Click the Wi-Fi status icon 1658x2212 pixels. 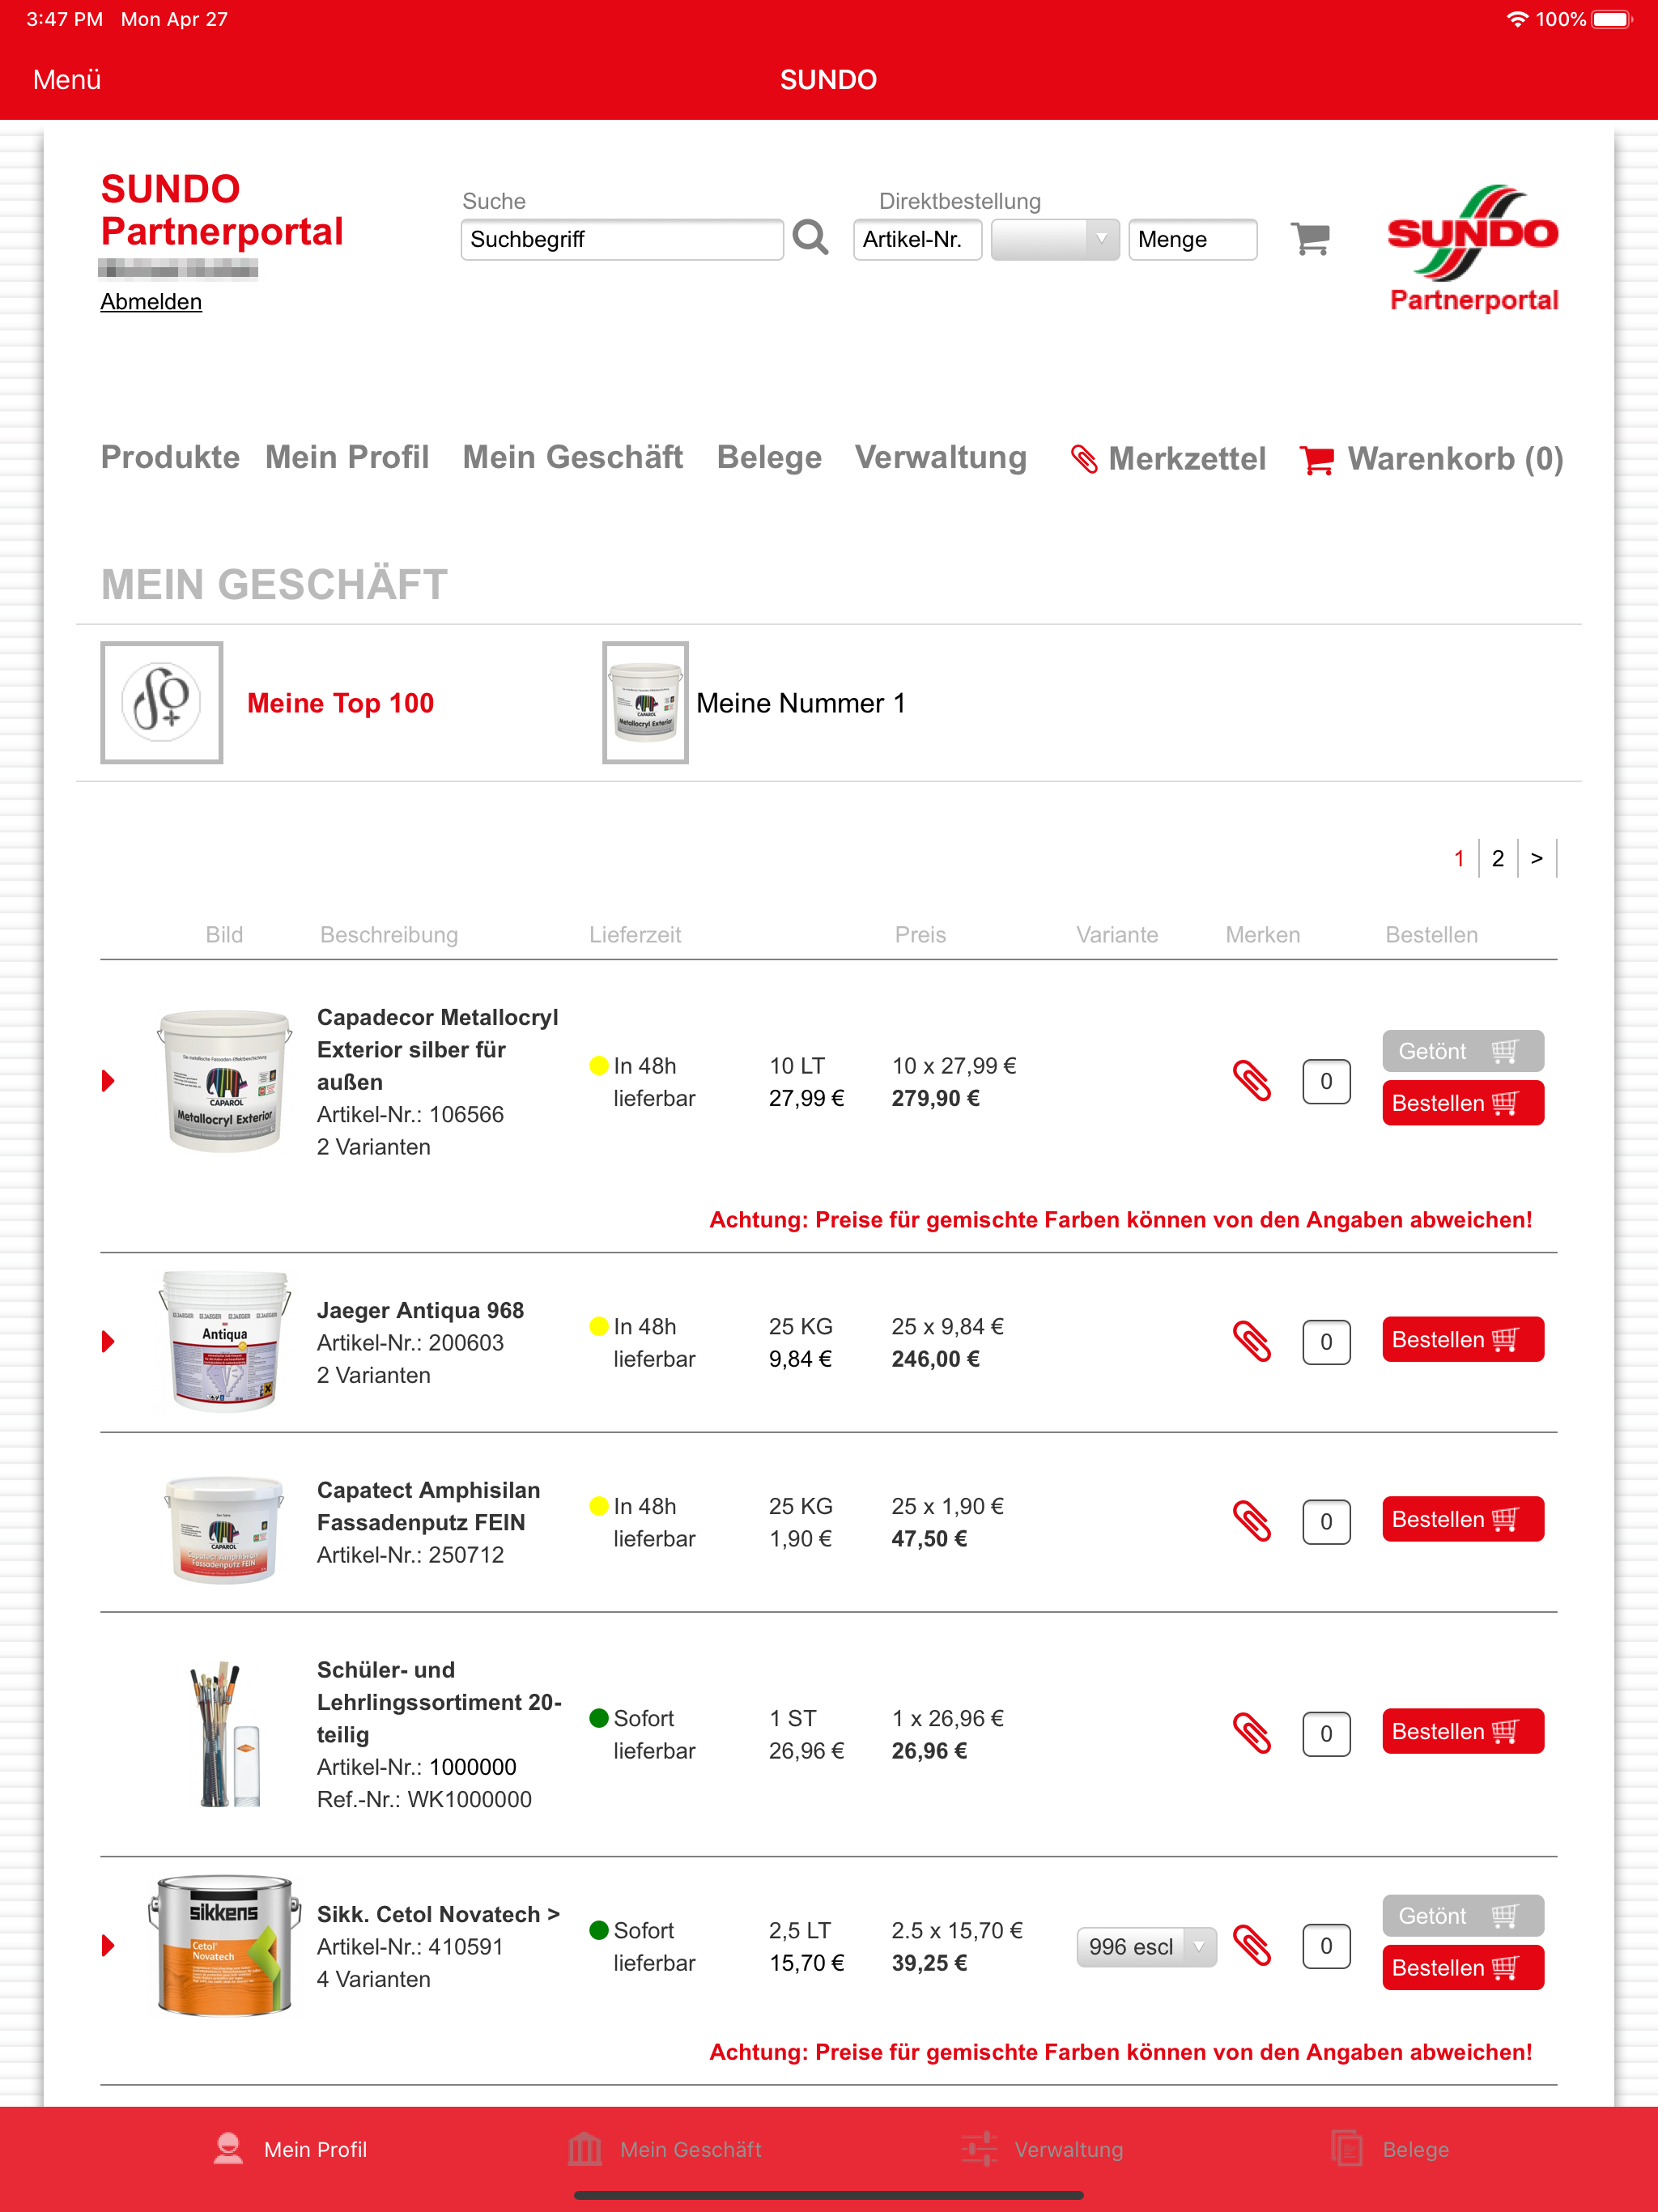tap(1517, 19)
